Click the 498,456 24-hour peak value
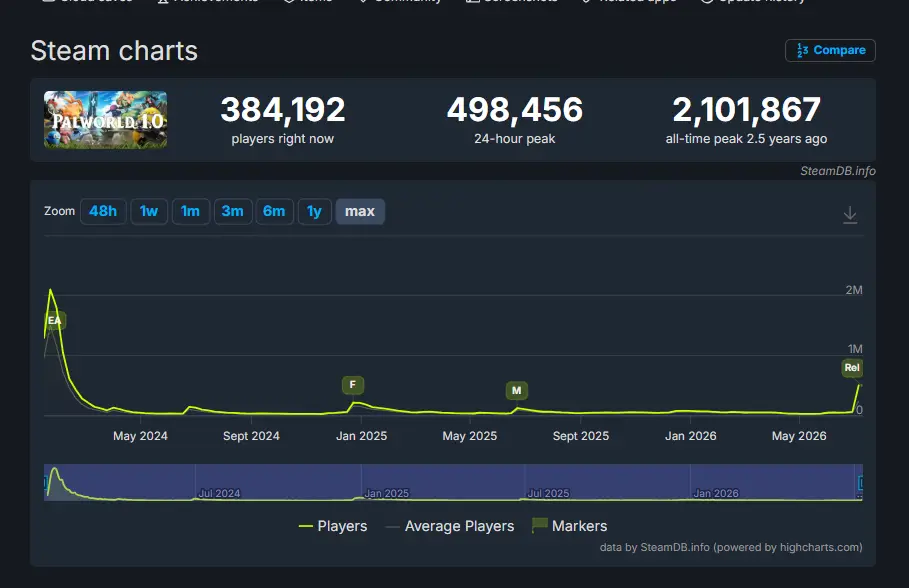The height and width of the screenshot is (588, 909). (x=515, y=110)
